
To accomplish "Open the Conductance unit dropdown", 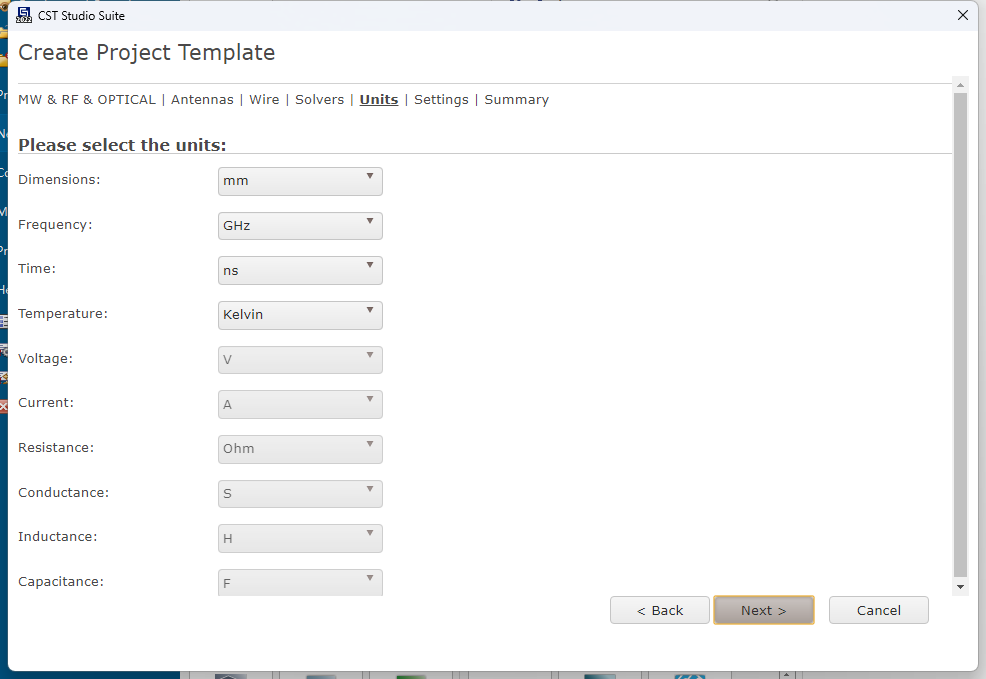I will [x=300, y=494].
